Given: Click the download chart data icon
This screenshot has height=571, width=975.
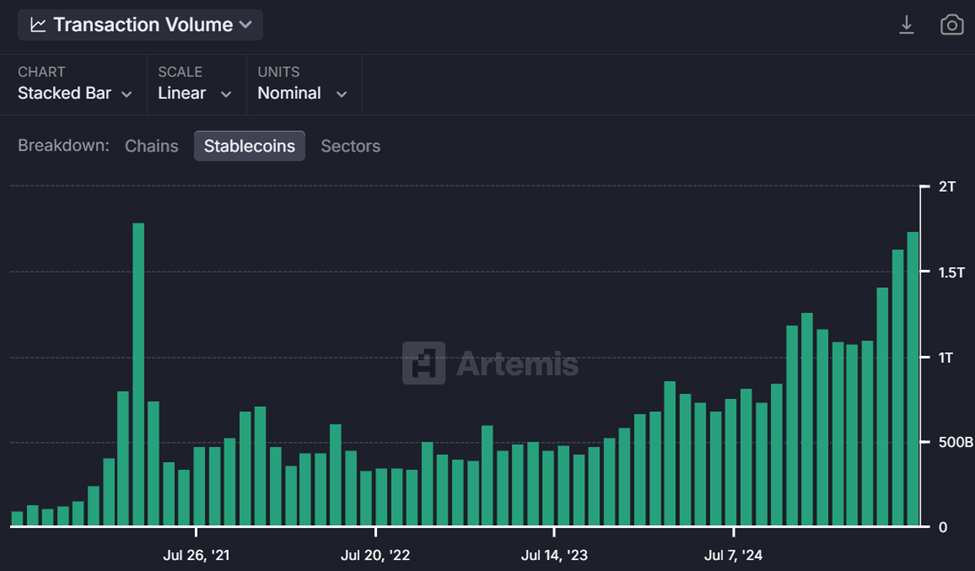Looking at the screenshot, I should 906,25.
